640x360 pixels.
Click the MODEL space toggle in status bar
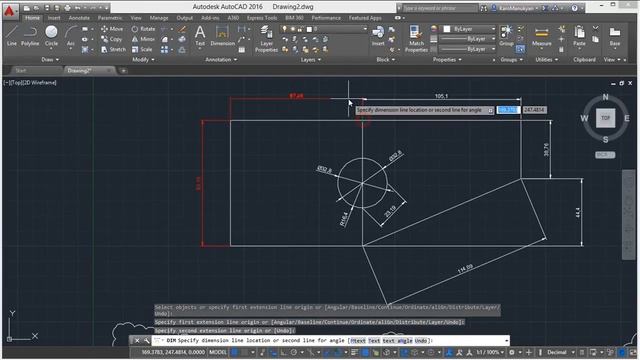pyautogui.click(x=218, y=352)
